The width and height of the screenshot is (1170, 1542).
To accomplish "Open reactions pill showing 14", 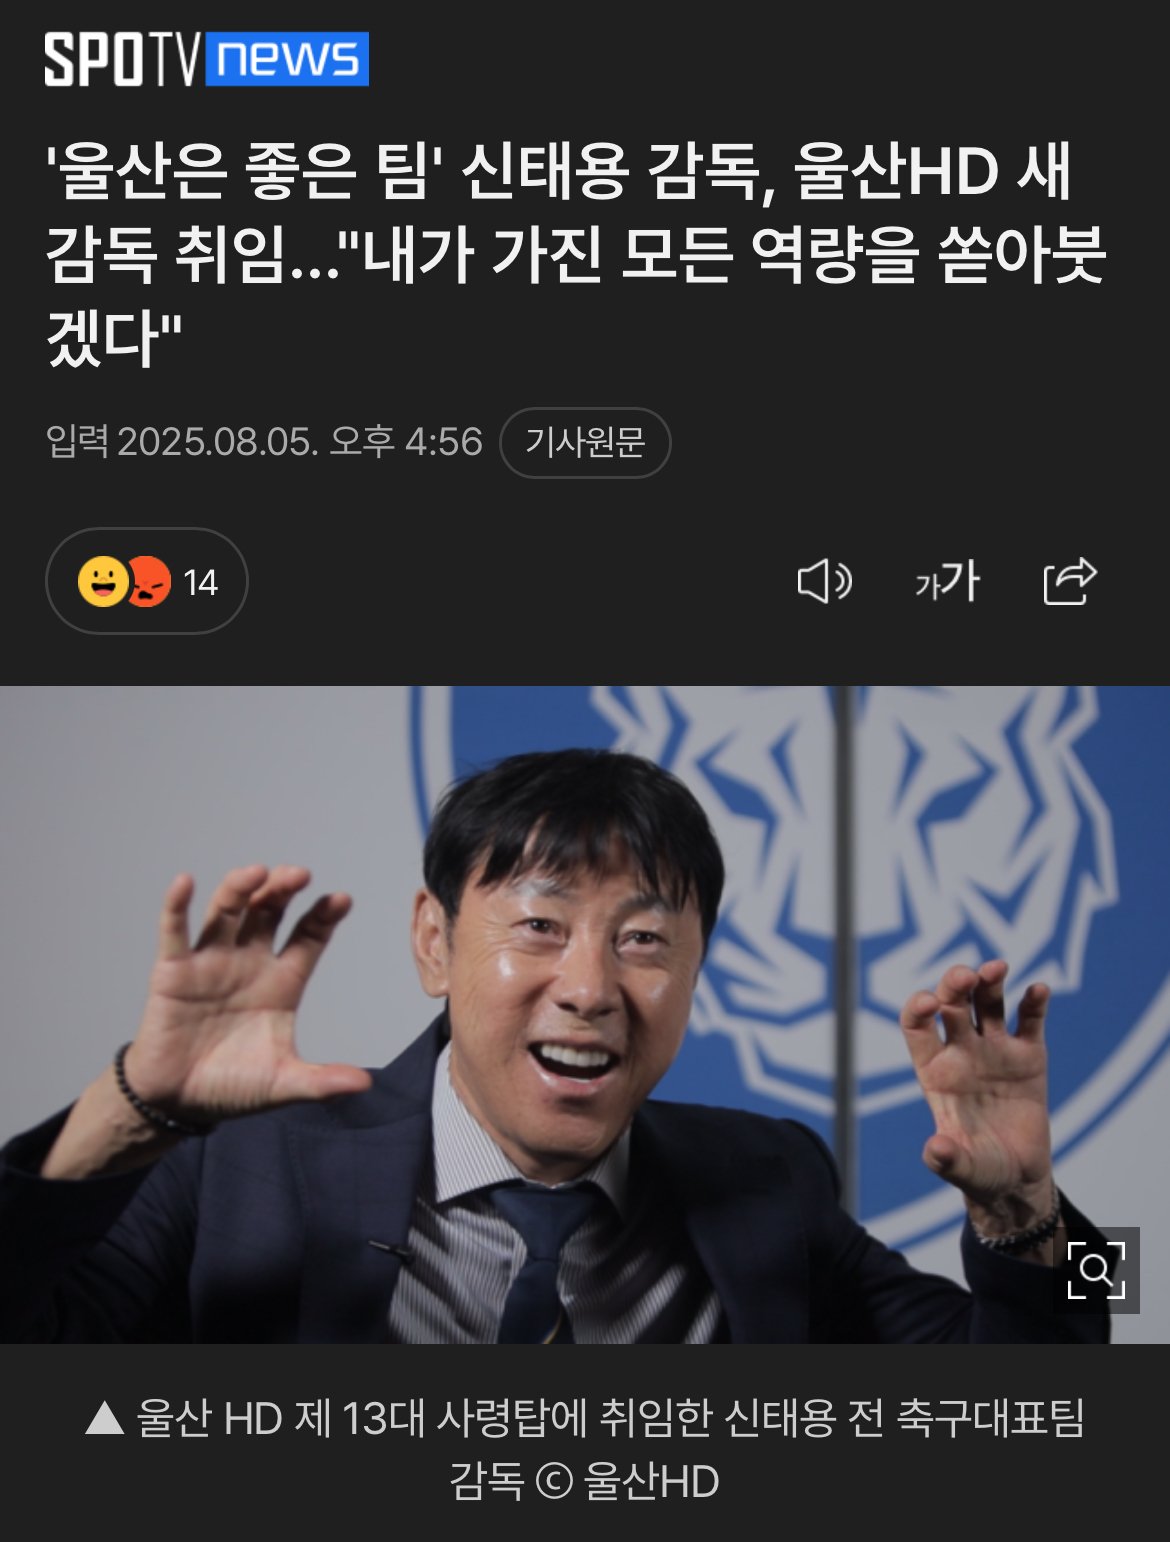I will coord(147,581).
